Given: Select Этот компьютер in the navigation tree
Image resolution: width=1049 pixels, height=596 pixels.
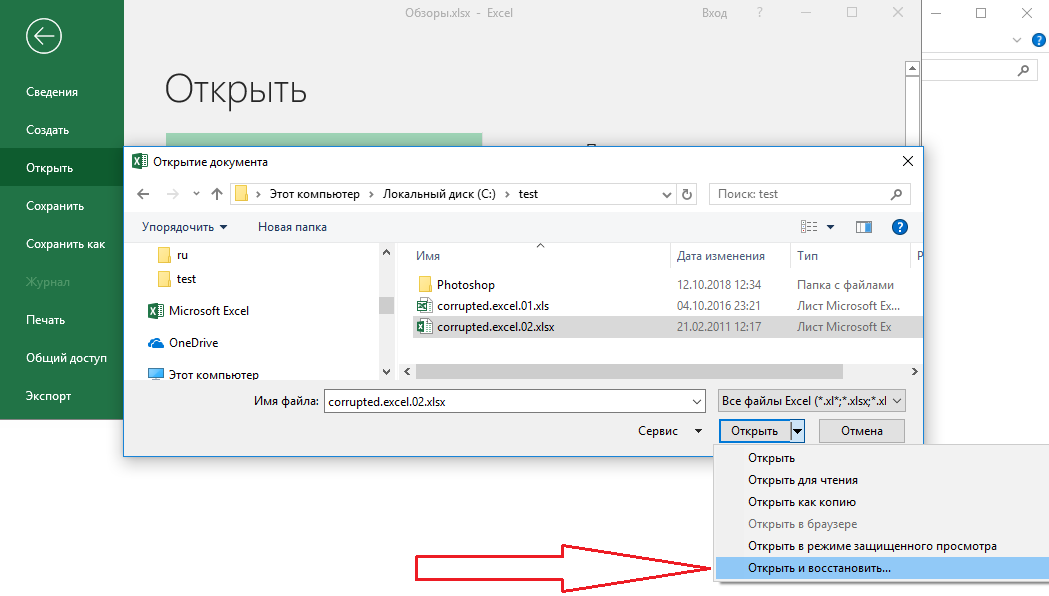Looking at the screenshot, I should pos(203,375).
